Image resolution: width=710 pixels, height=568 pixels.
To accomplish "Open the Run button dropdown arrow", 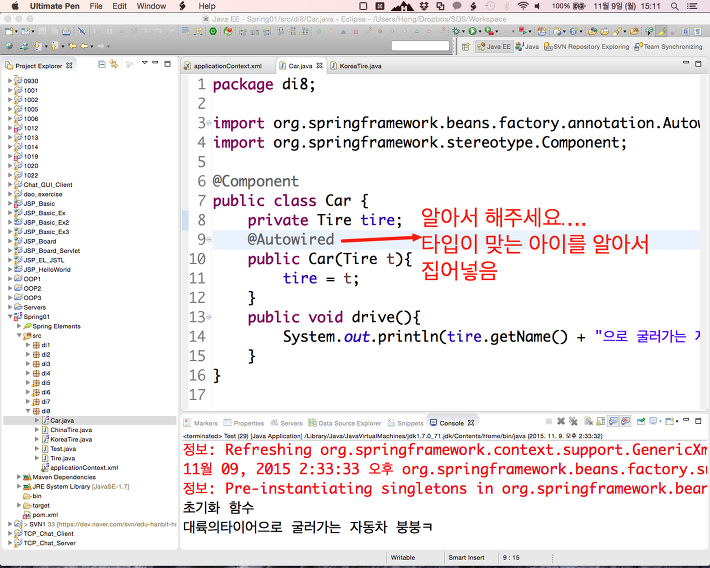I will point(480,32).
